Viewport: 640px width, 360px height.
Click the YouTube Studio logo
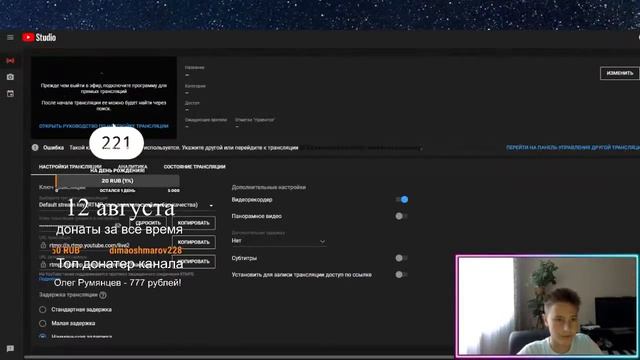click(39, 38)
